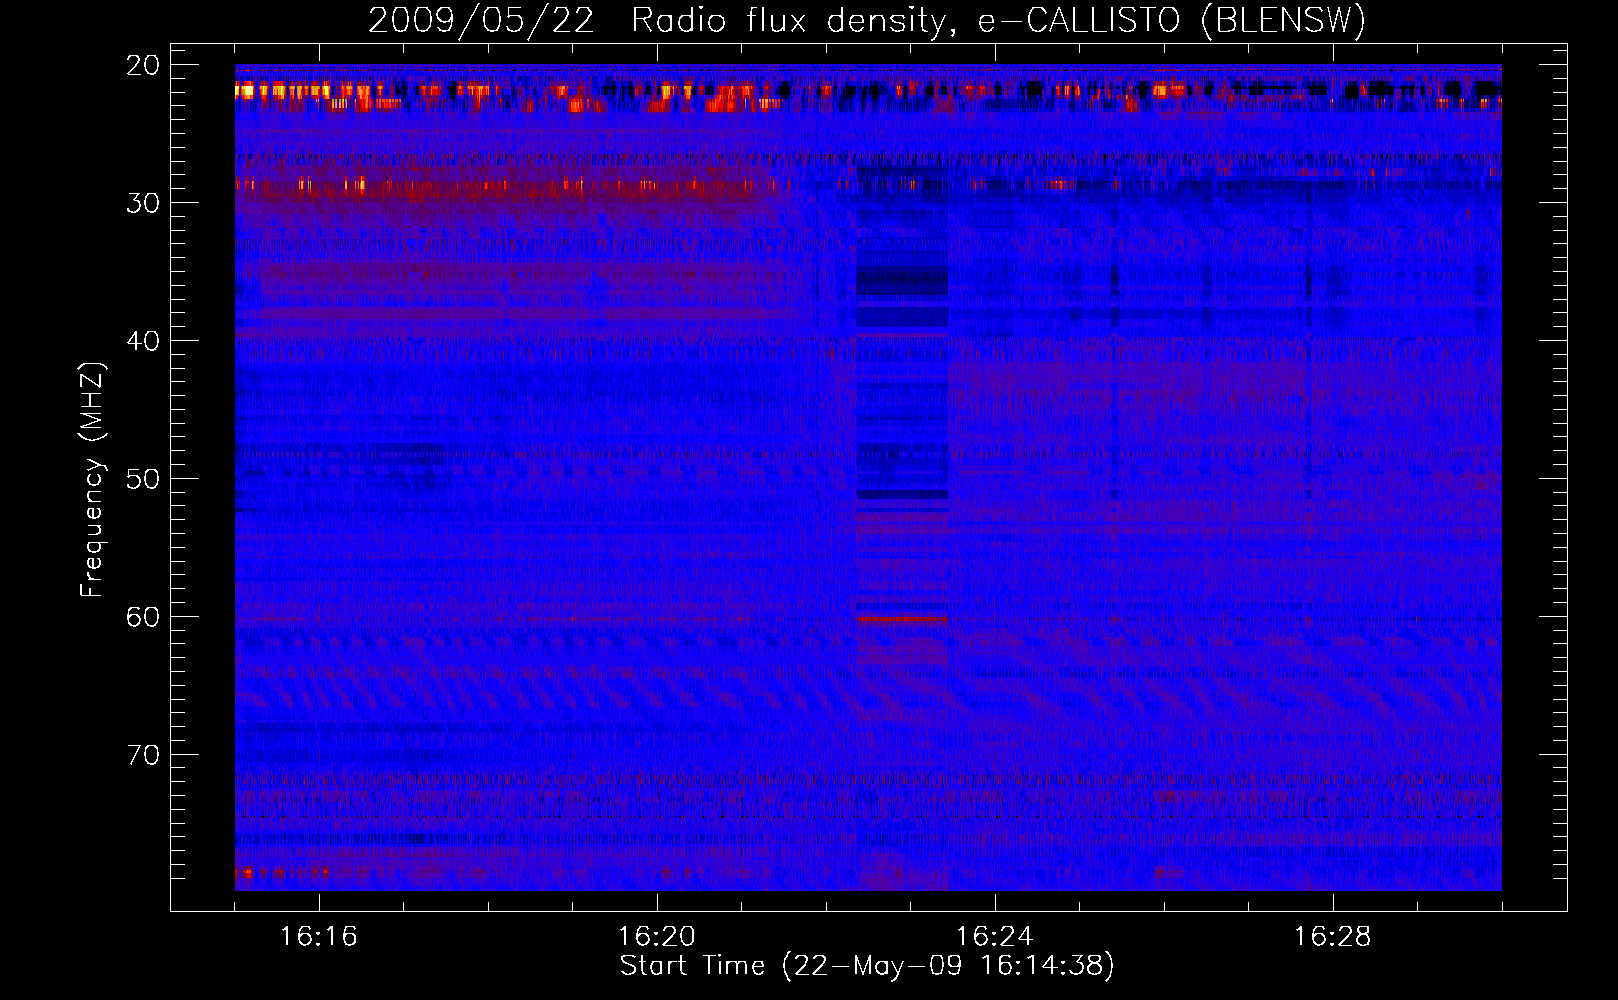The height and width of the screenshot is (1000, 1618).
Task: Click the 16:28 time tick label
Action: pos(1333,937)
